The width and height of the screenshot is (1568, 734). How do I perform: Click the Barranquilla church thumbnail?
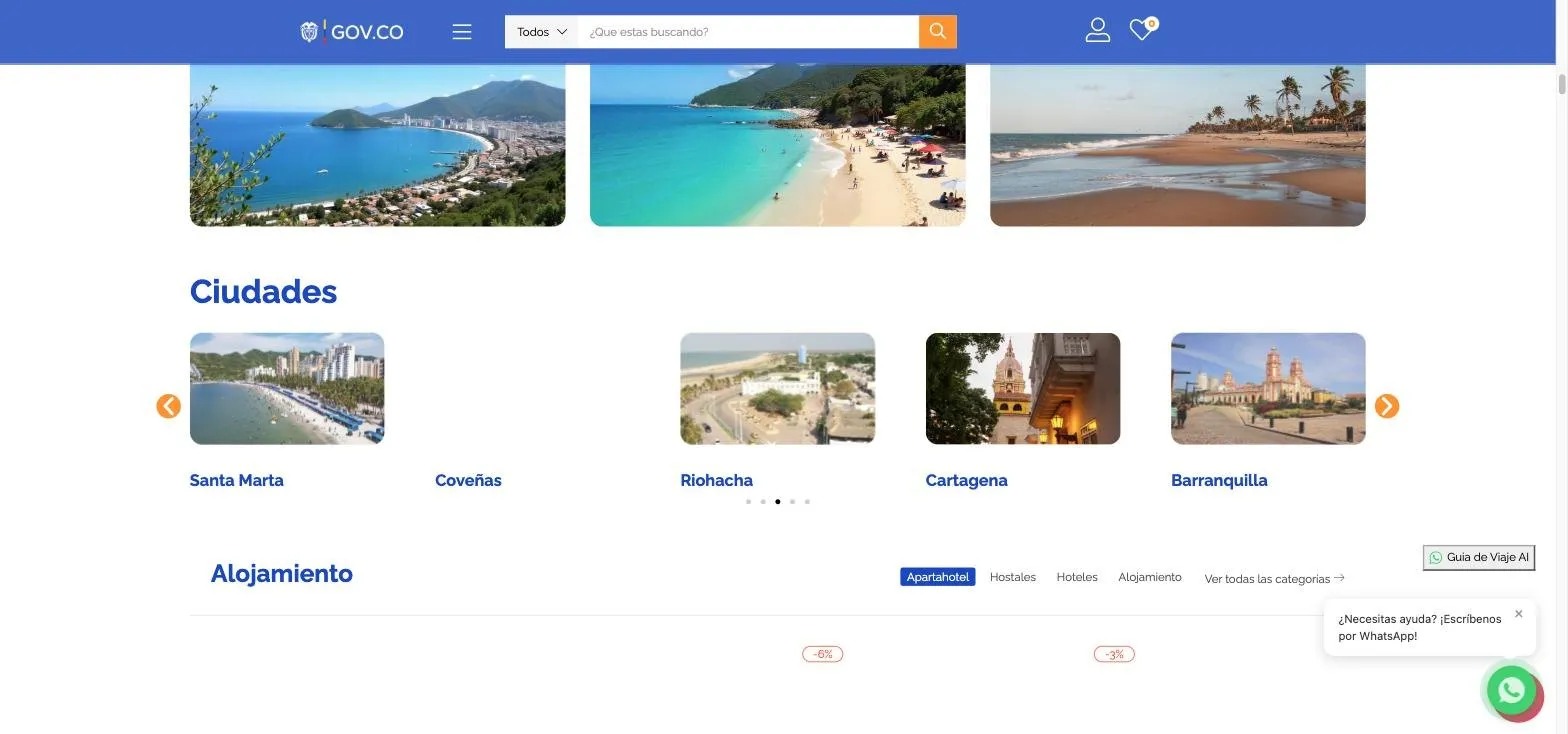tap(1268, 388)
